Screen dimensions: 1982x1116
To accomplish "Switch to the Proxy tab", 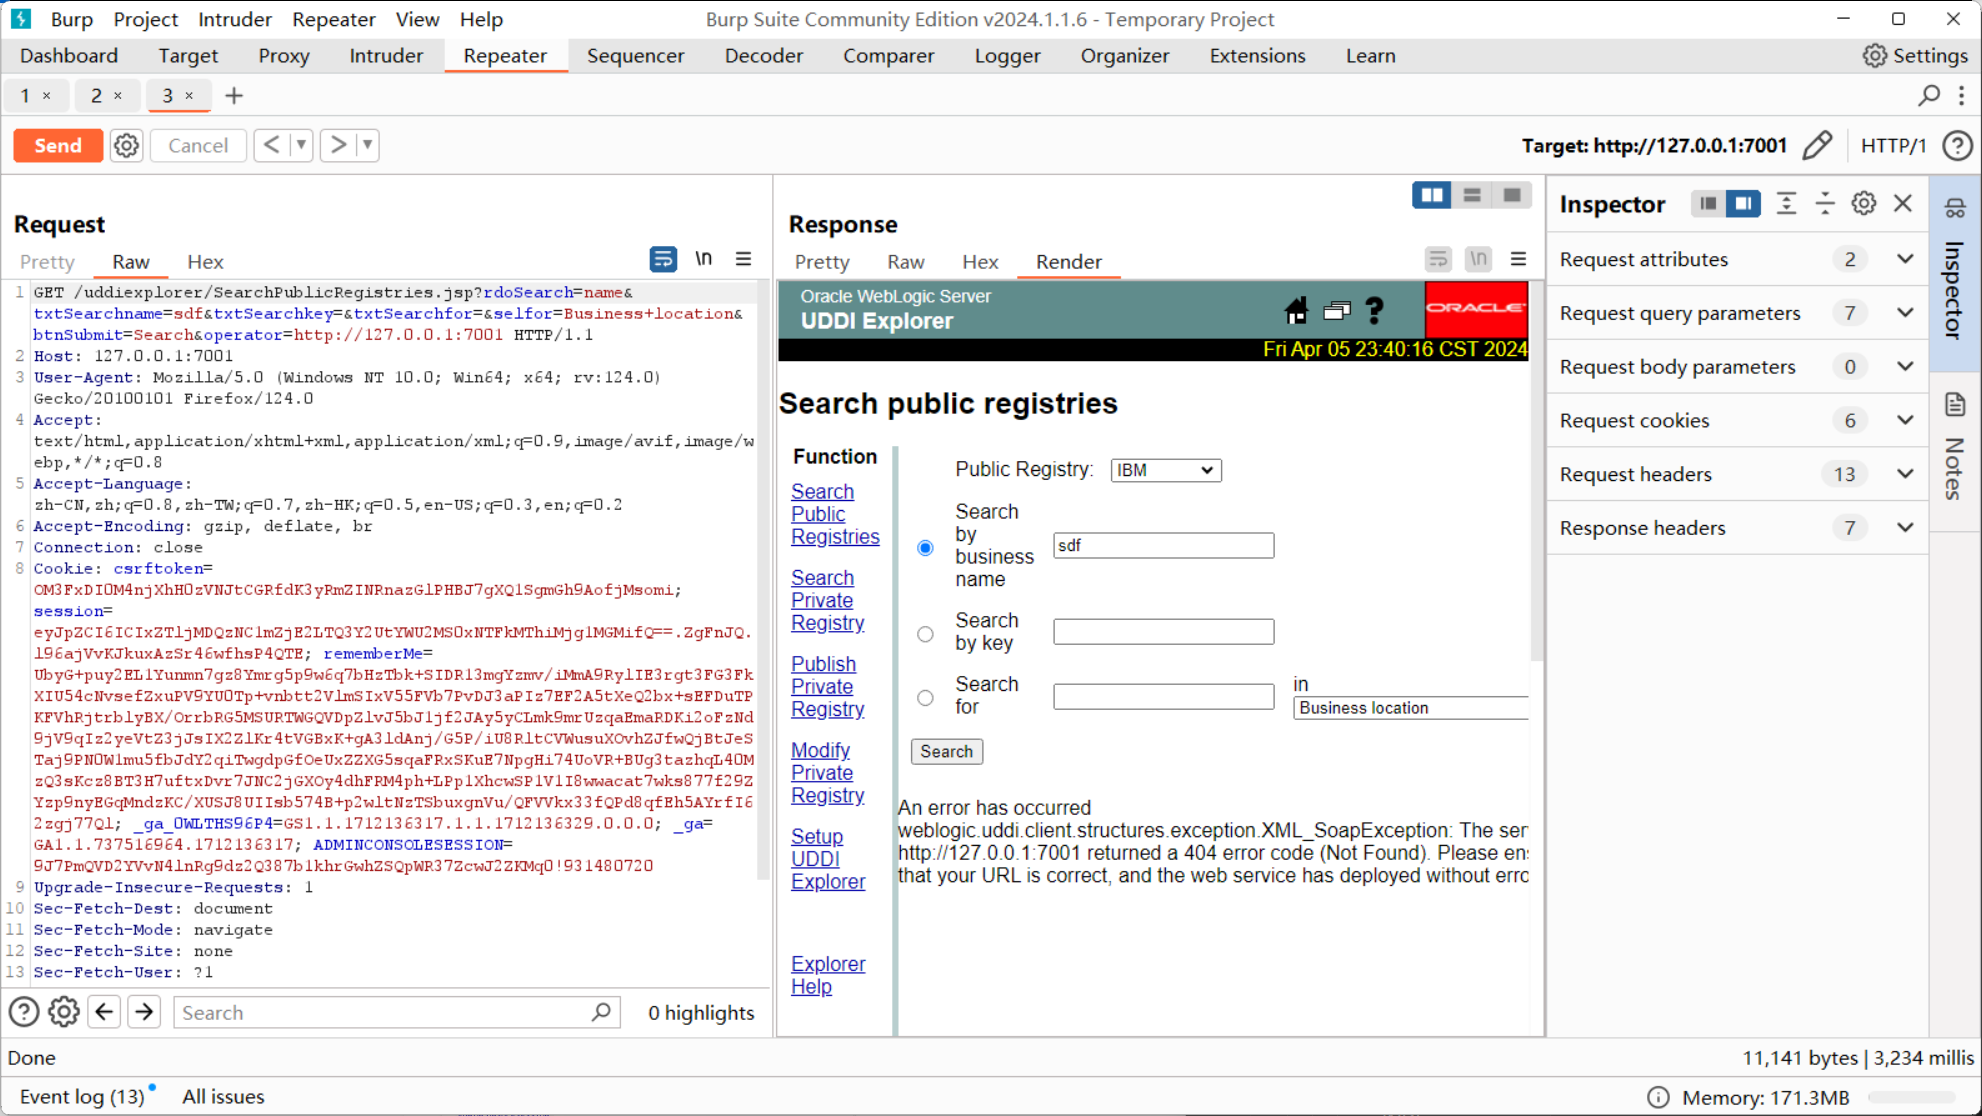I will coord(284,56).
